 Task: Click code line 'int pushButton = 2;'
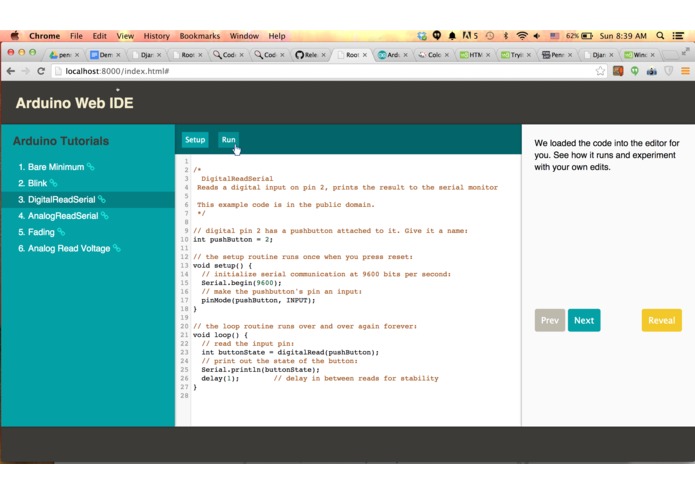point(233,239)
